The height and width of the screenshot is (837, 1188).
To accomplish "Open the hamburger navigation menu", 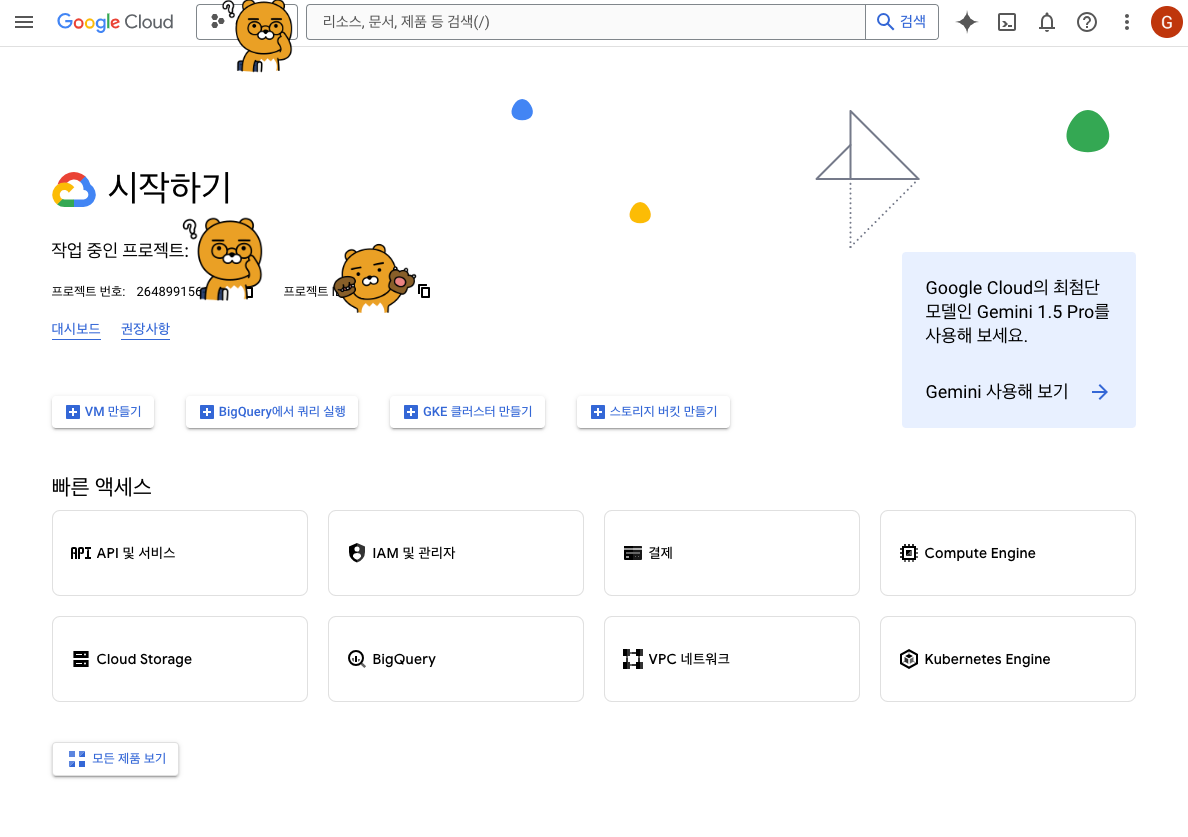I will [x=24, y=22].
